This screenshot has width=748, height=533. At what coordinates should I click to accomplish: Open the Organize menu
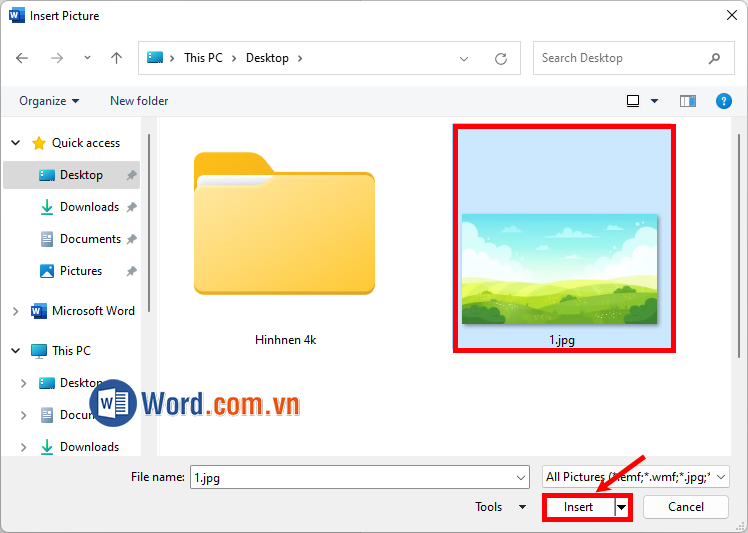[49, 101]
